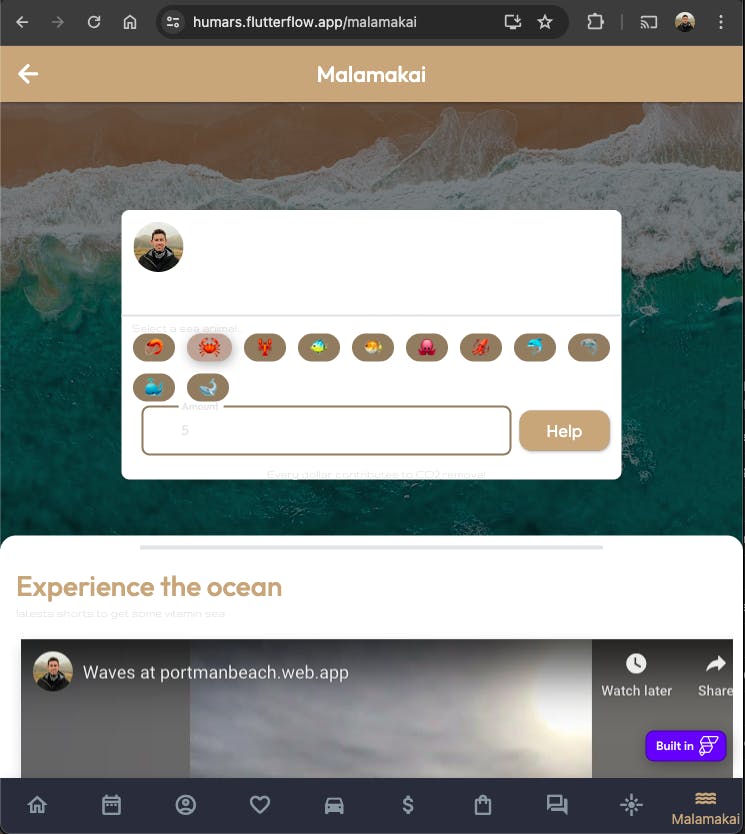The height and width of the screenshot is (834, 745).
Task: Click Watch later on the video
Action: coord(637,675)
